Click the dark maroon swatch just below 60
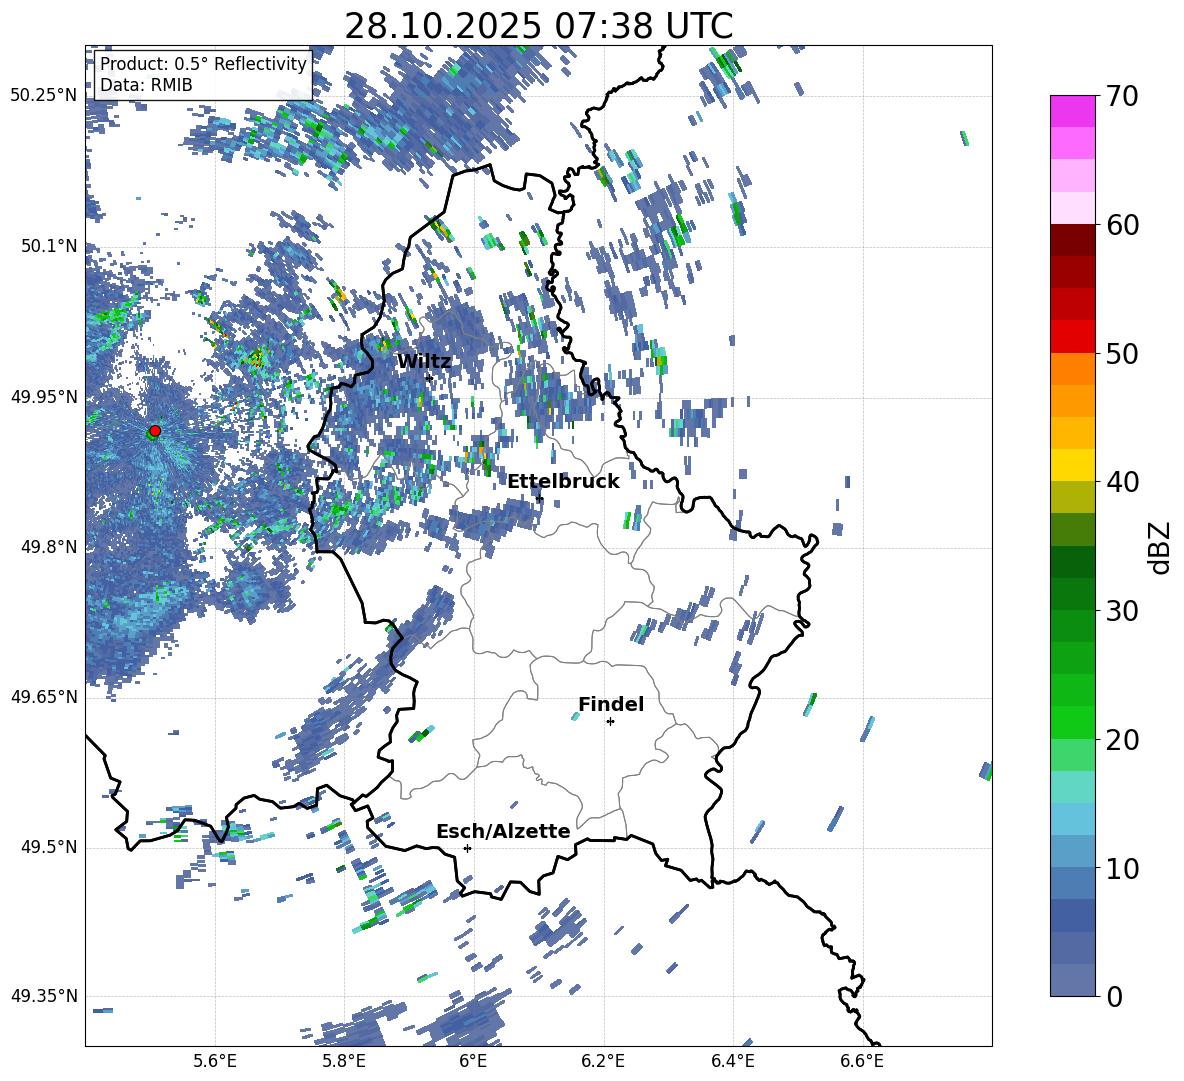Viewport: 1184px width, 1081px height. 1073,240
